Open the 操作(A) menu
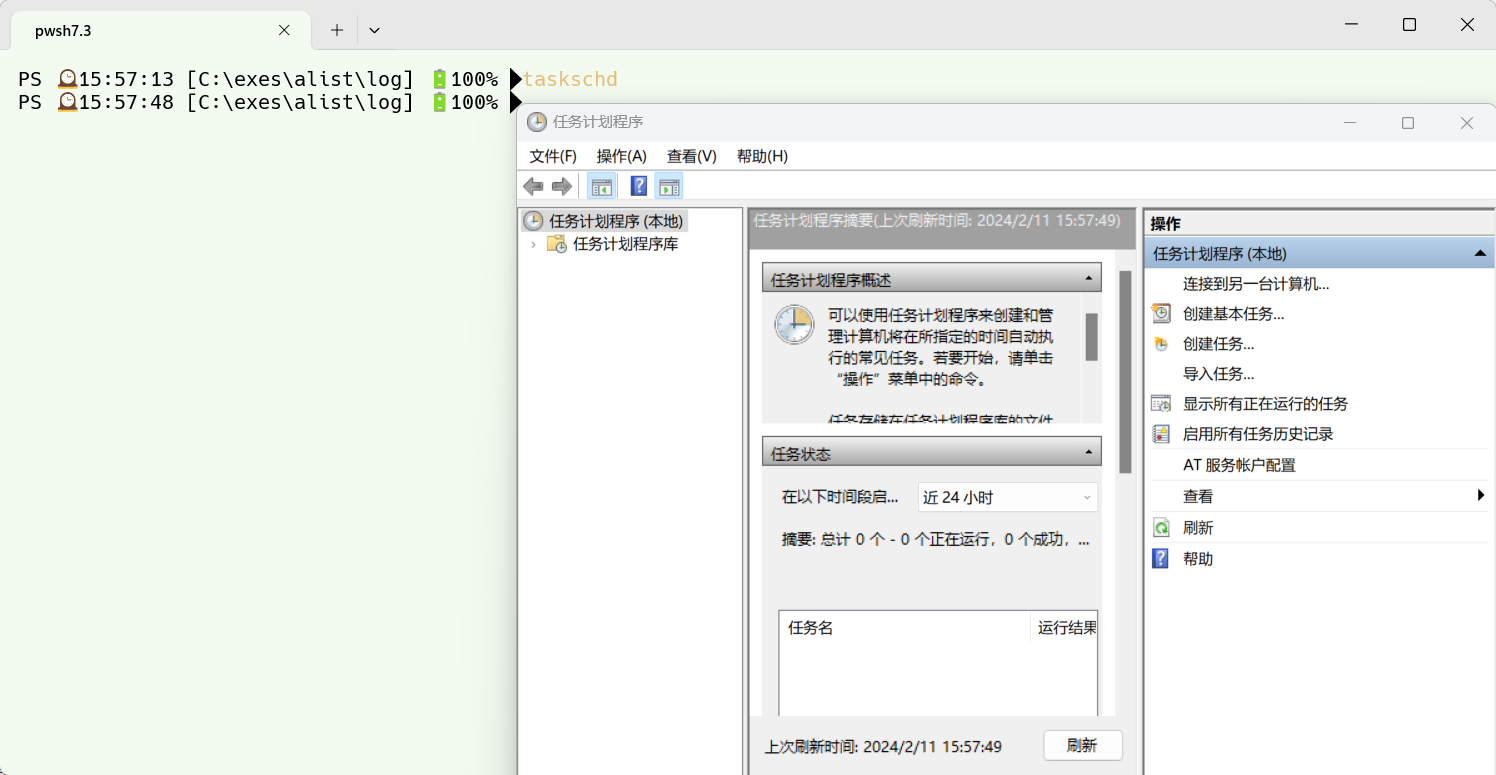Image resolution: width=1496 pixels, height=775 pixels. click(622, 156)
